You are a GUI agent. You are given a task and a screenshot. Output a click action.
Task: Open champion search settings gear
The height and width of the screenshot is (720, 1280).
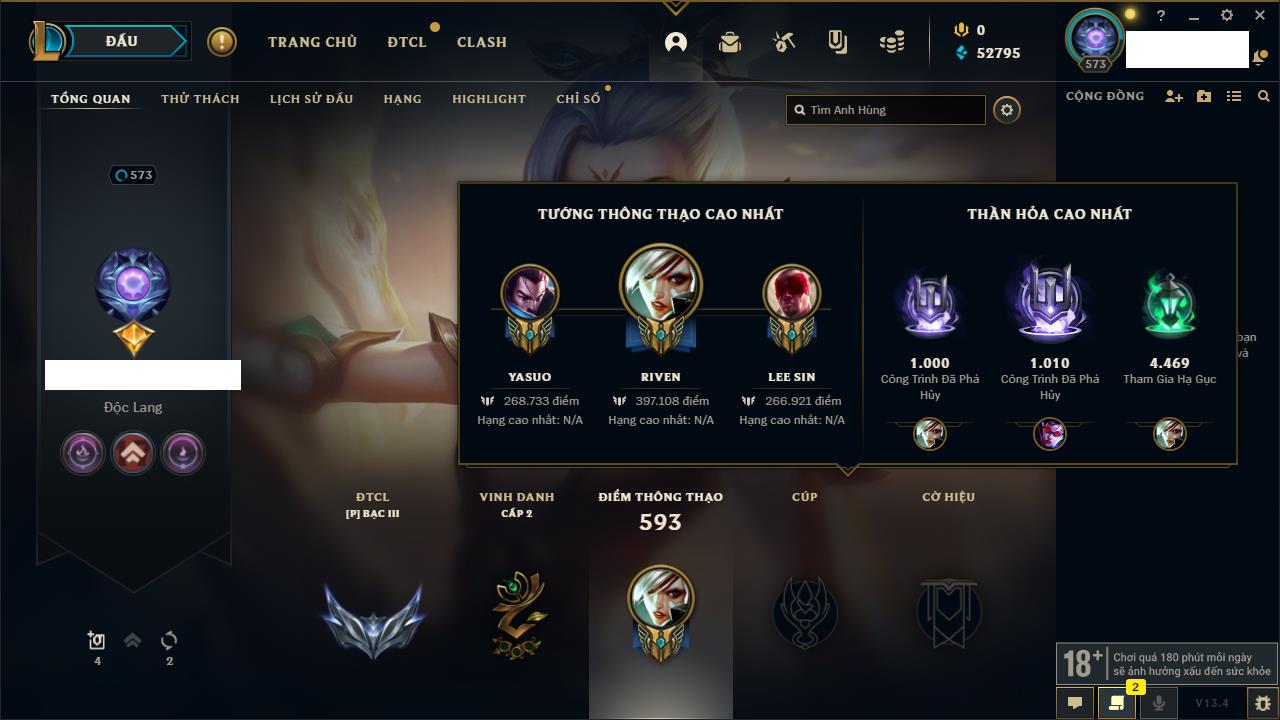click(x=1007, y=110)
